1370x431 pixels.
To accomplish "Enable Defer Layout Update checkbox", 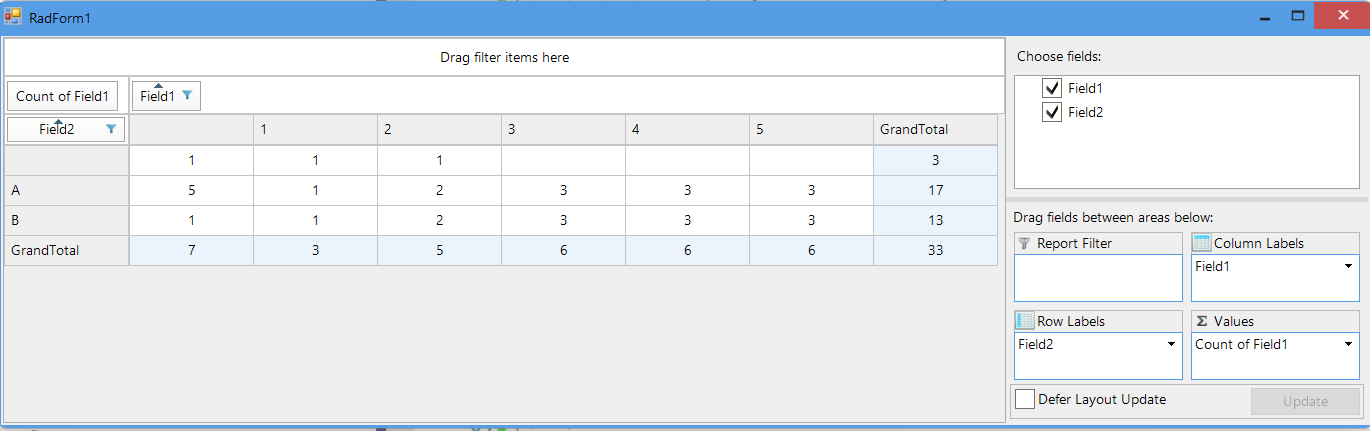I will point(1025,399).
